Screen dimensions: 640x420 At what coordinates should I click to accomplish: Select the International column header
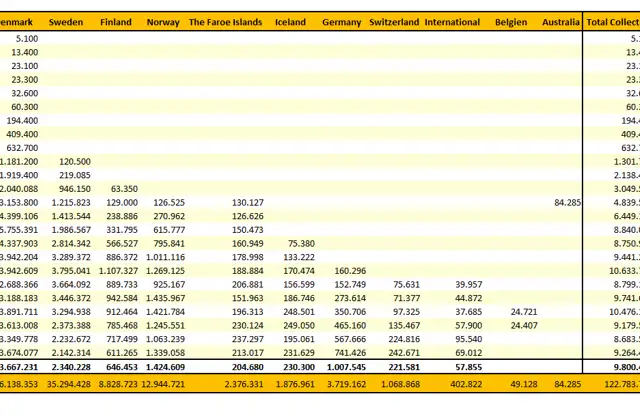coord(452,22)
